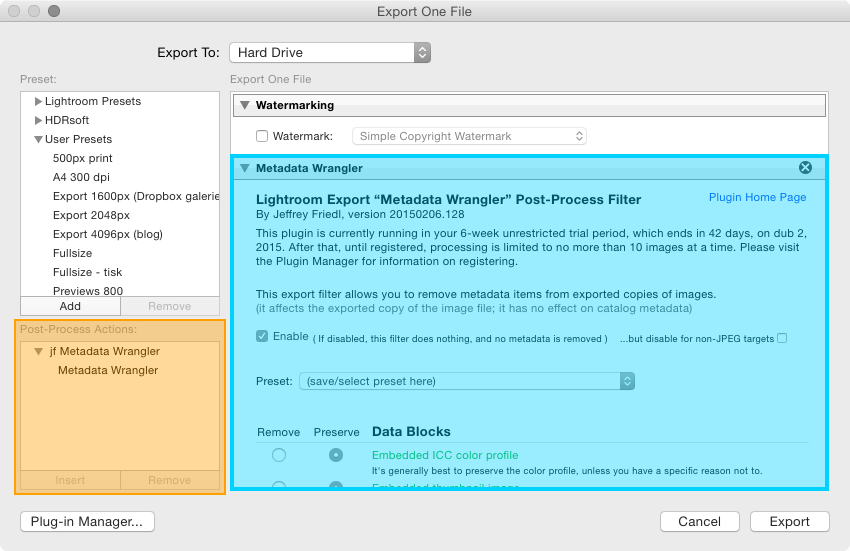Click the Watermarking section title
This screenshot has height=551, width=850.
295,105
